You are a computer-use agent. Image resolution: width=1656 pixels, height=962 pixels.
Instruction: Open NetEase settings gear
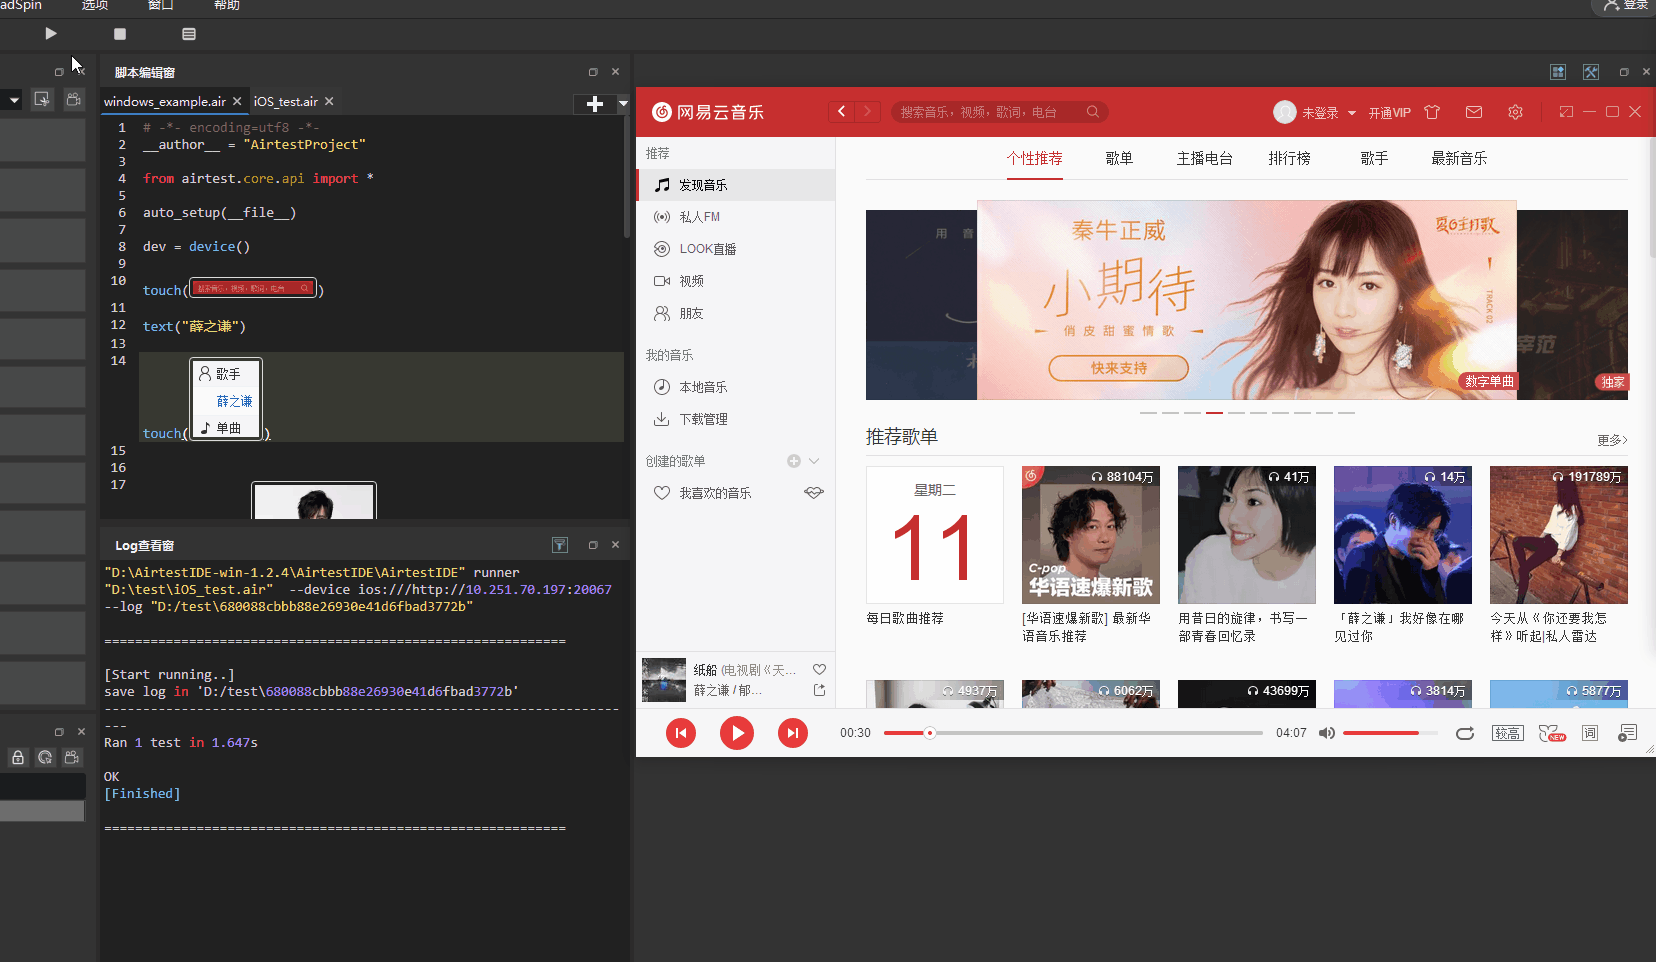1515,112
